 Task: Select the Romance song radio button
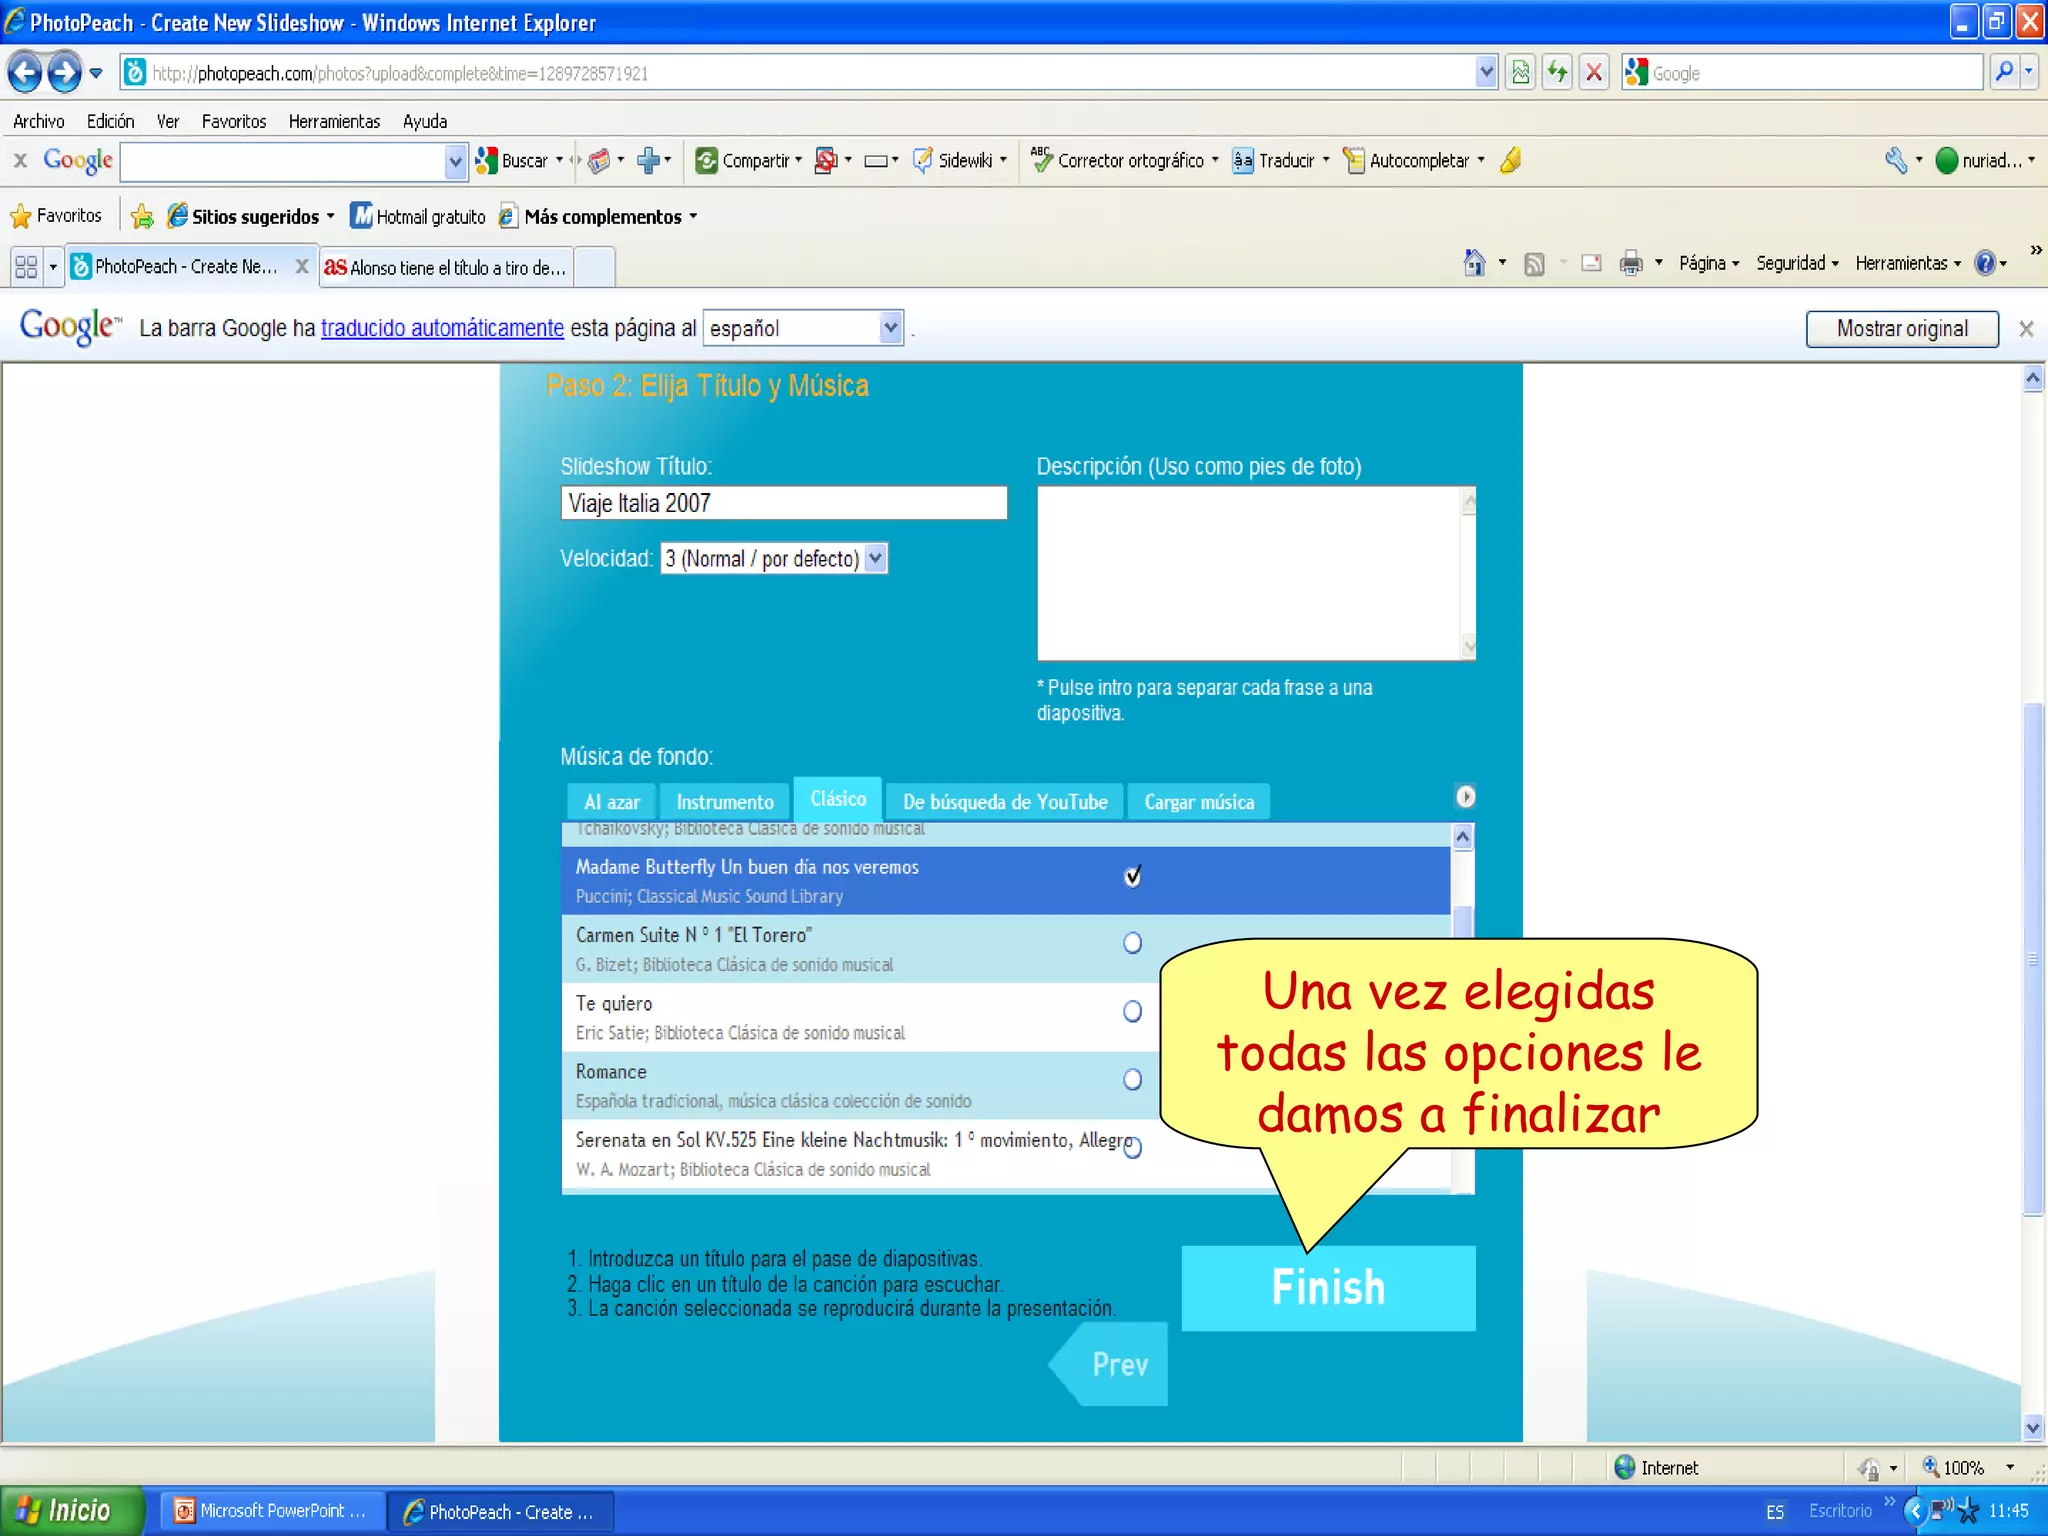point(1132,1079)
